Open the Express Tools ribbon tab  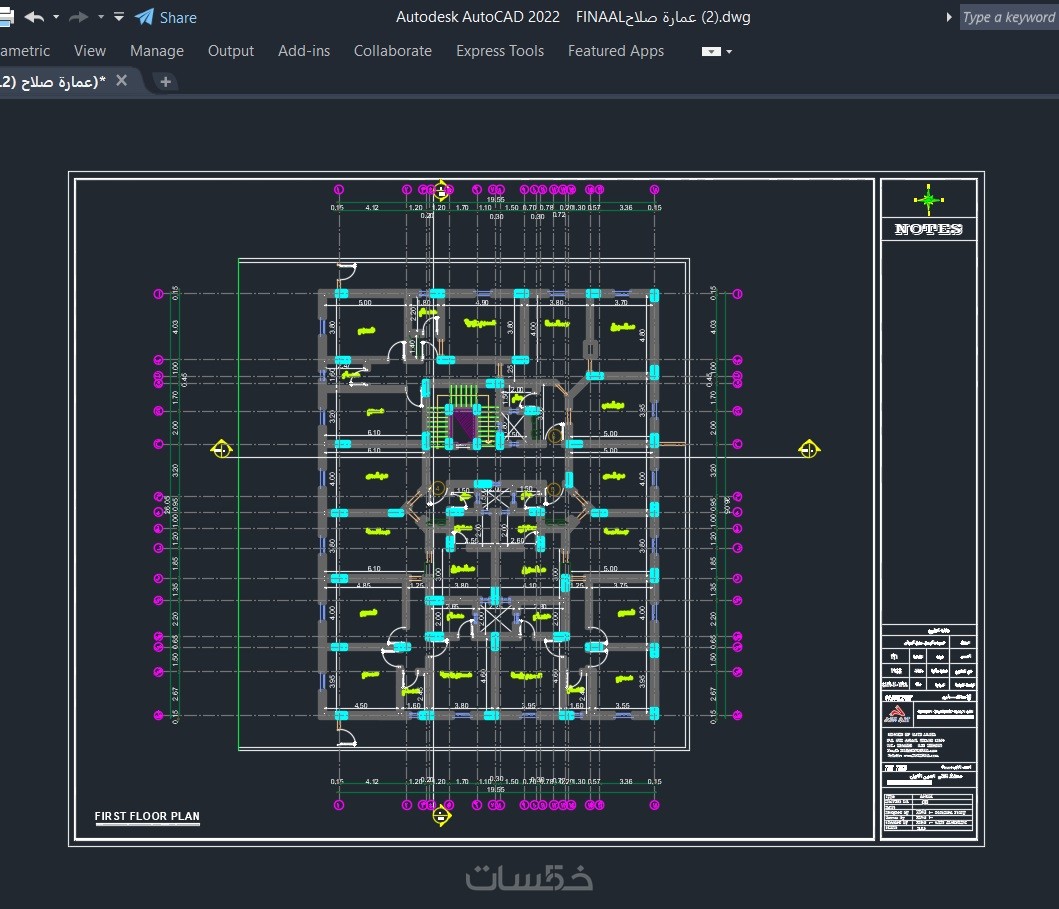point(500,51)
